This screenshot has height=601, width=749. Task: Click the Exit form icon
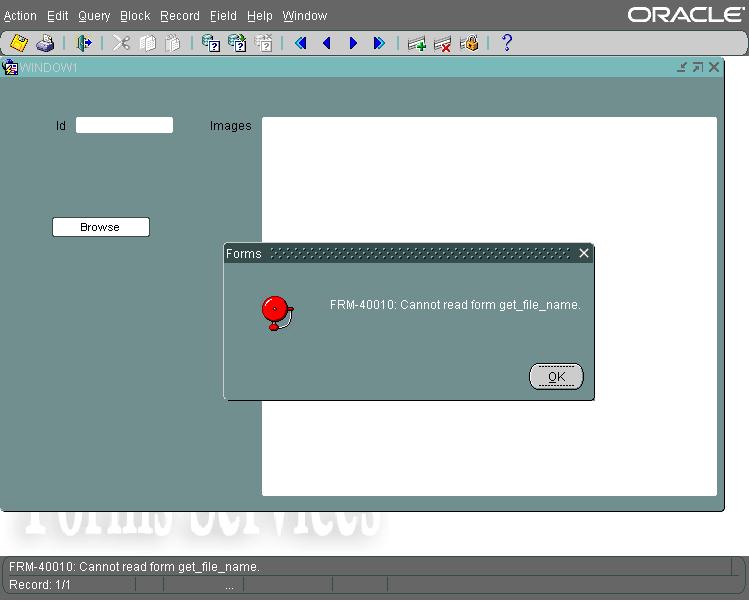(84, 43)
